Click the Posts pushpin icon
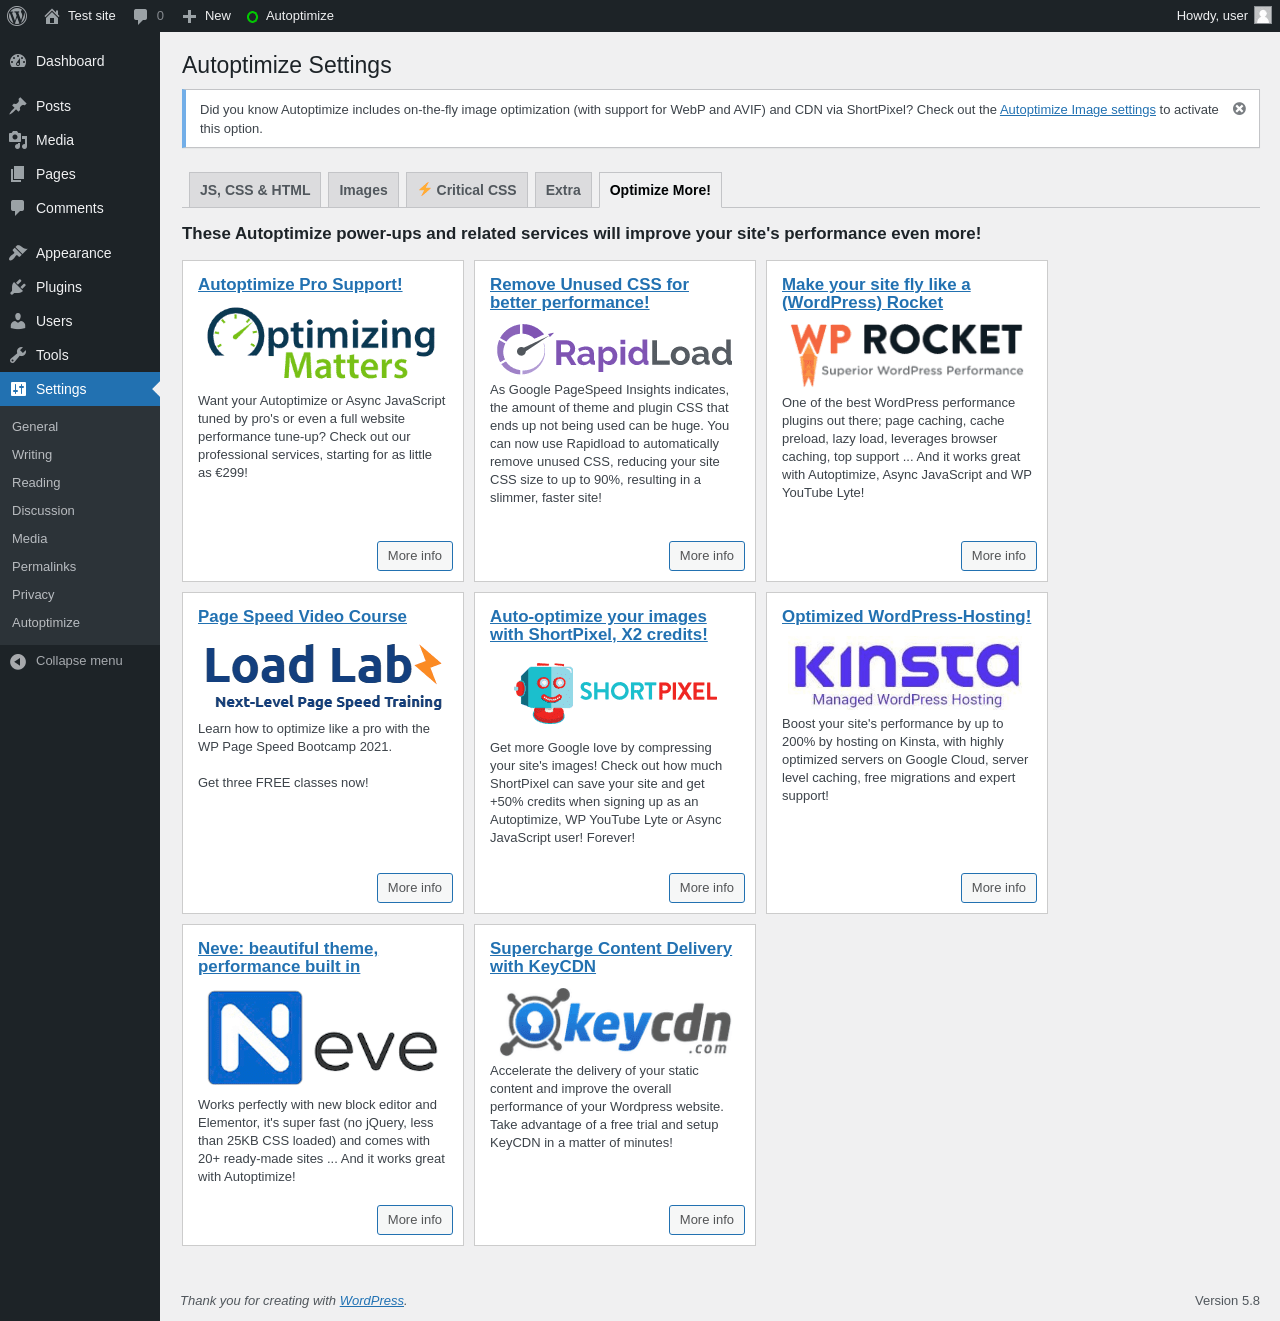Viewport: 1280px width, 1321px height. click(x=18, y=106)
